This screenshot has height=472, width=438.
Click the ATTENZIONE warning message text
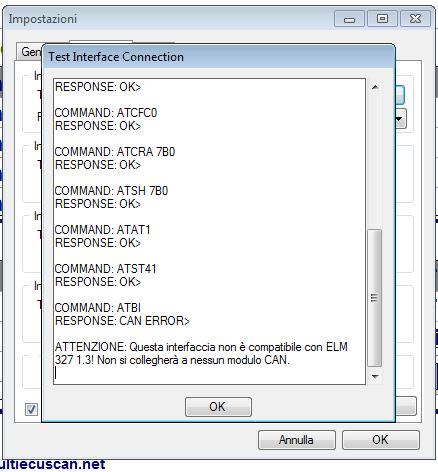(201, 354)
